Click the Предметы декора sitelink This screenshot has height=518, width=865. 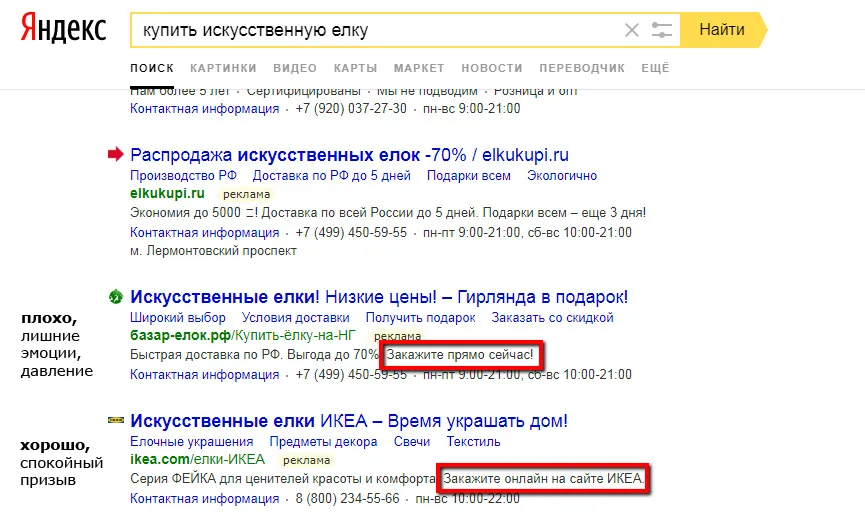(323, 442)
